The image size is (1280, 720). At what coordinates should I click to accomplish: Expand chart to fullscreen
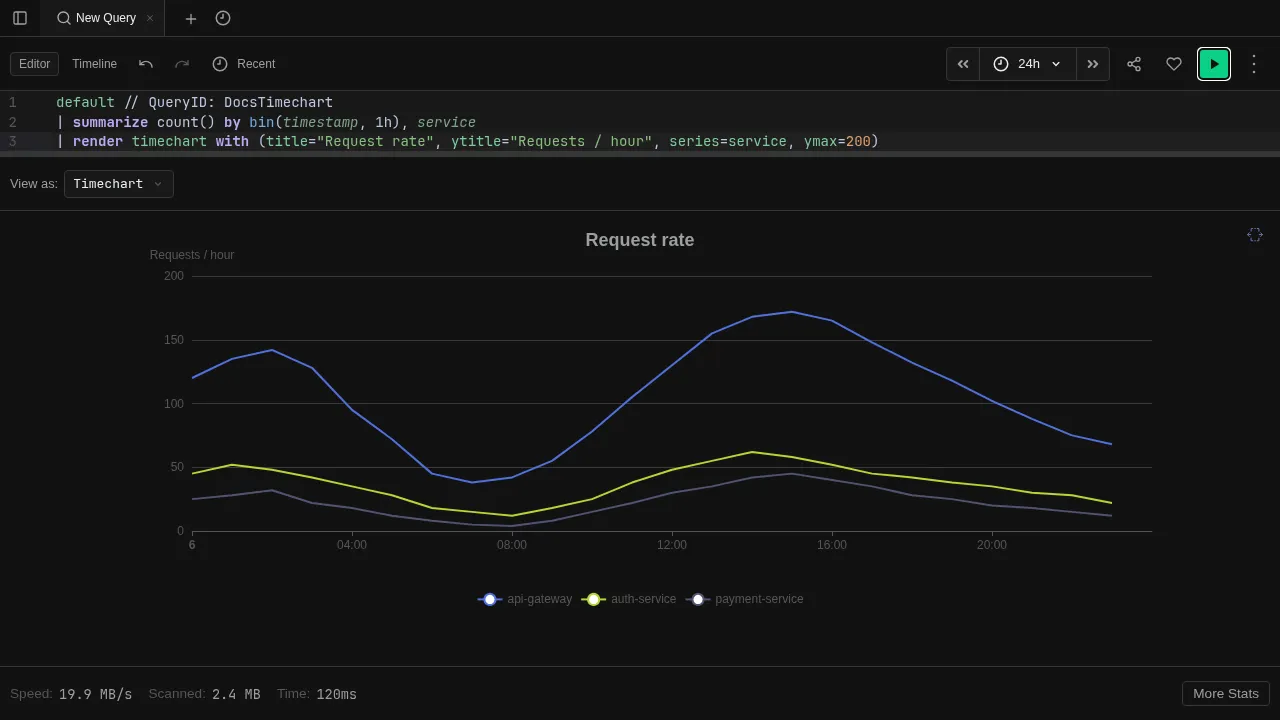[x=1255, y=235]
